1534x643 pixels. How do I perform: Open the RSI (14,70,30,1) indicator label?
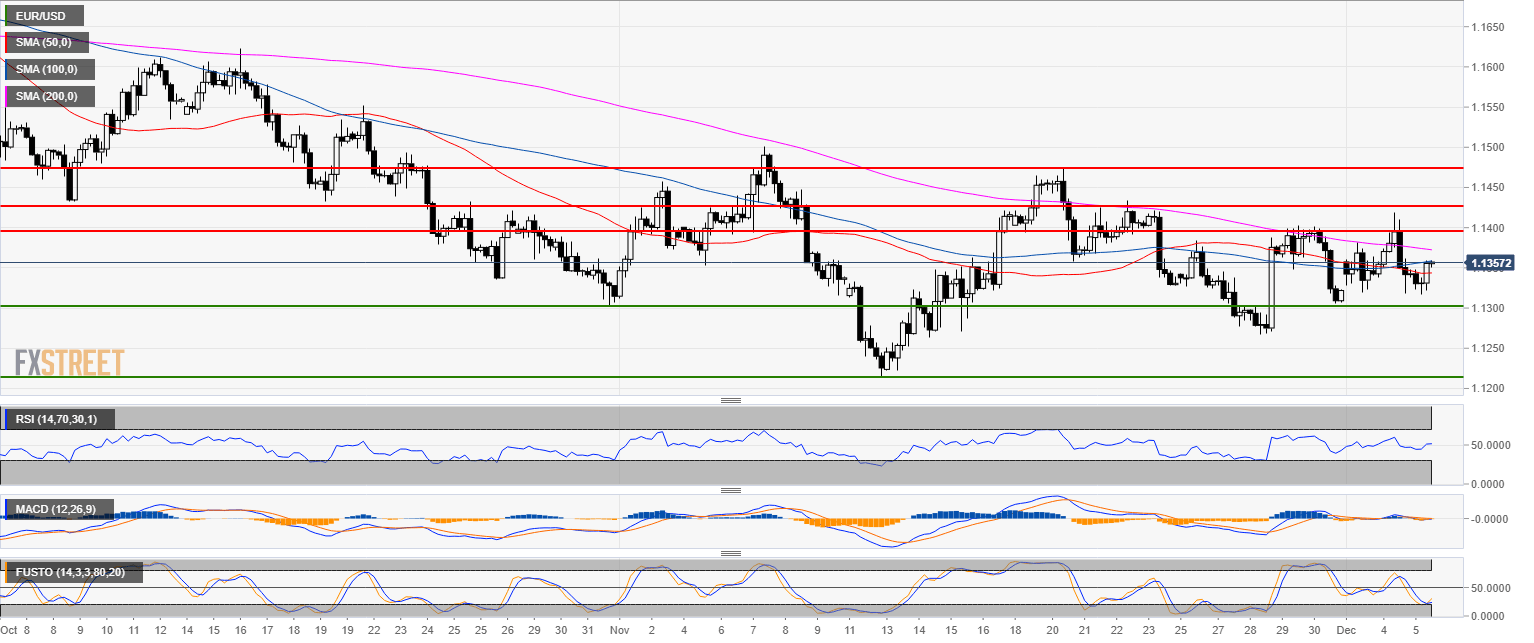(x=58, y=419)
